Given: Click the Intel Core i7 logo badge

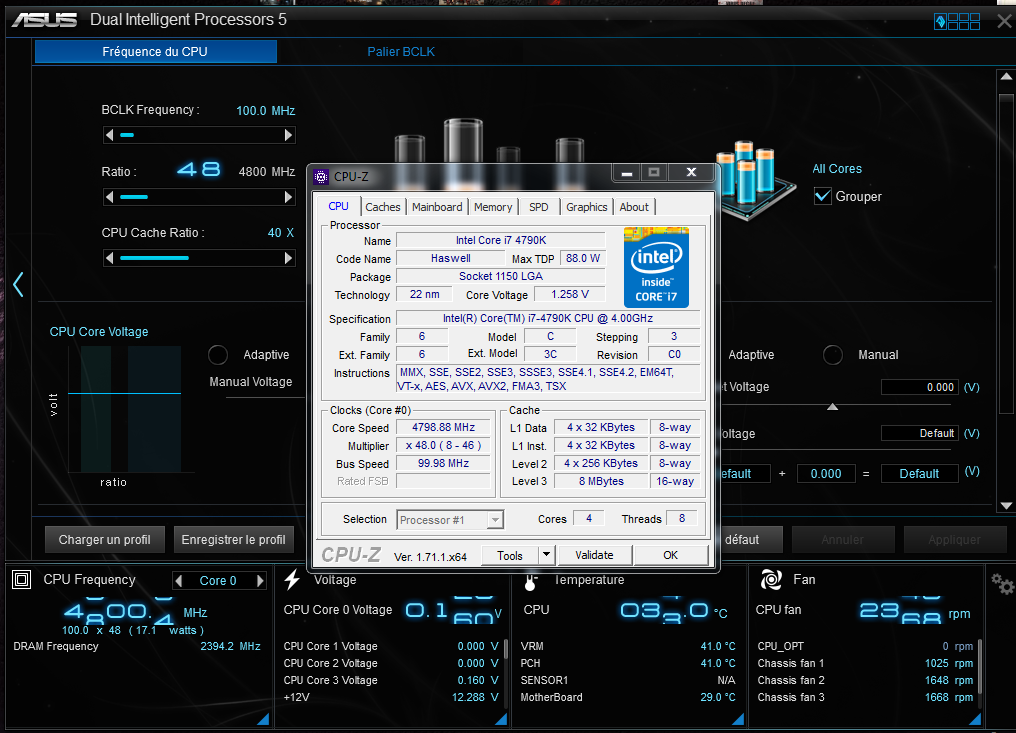Looking at the screenshot, I should coord(656,267).
